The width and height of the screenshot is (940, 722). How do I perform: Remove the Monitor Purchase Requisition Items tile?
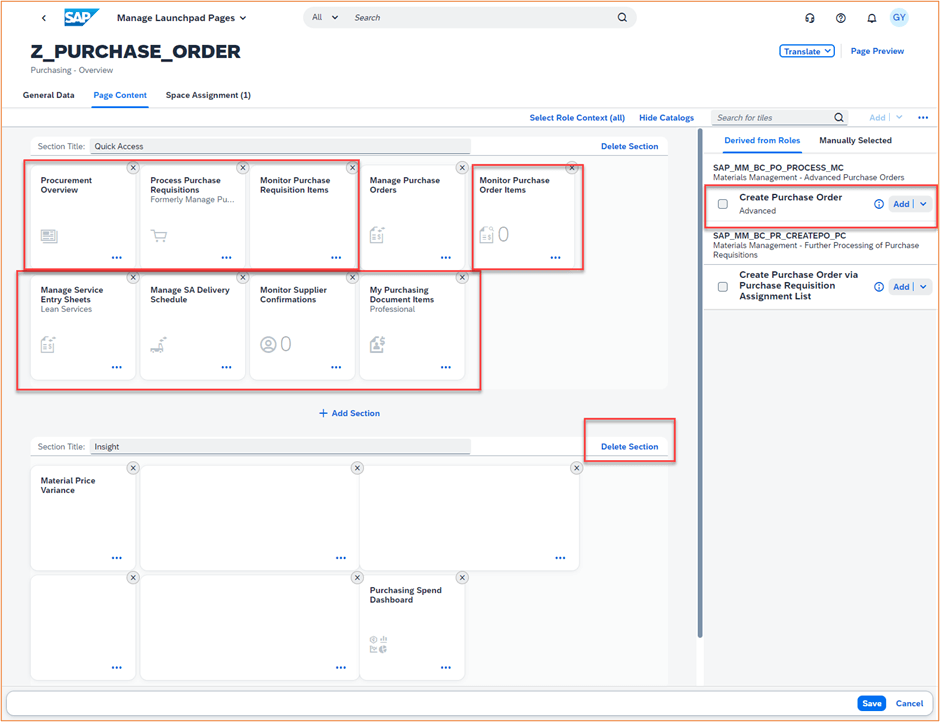coord(352,168)
